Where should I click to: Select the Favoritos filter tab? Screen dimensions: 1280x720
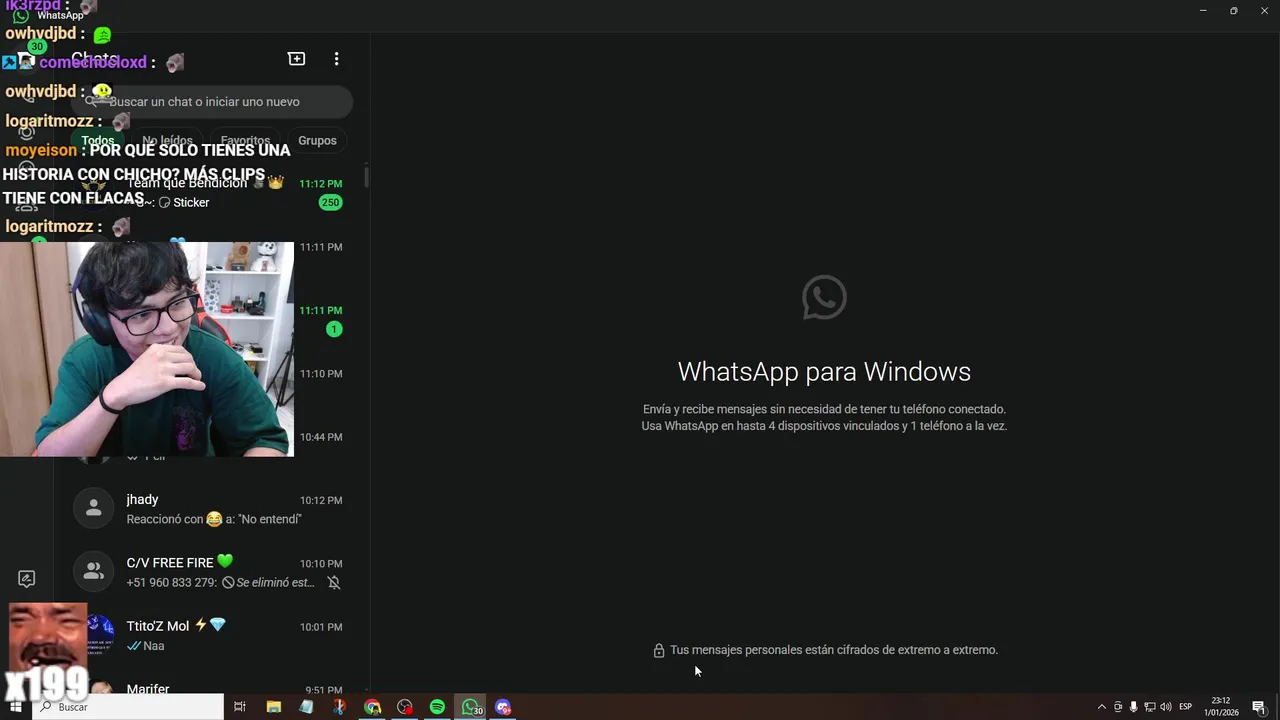click(x=245, y=140)
